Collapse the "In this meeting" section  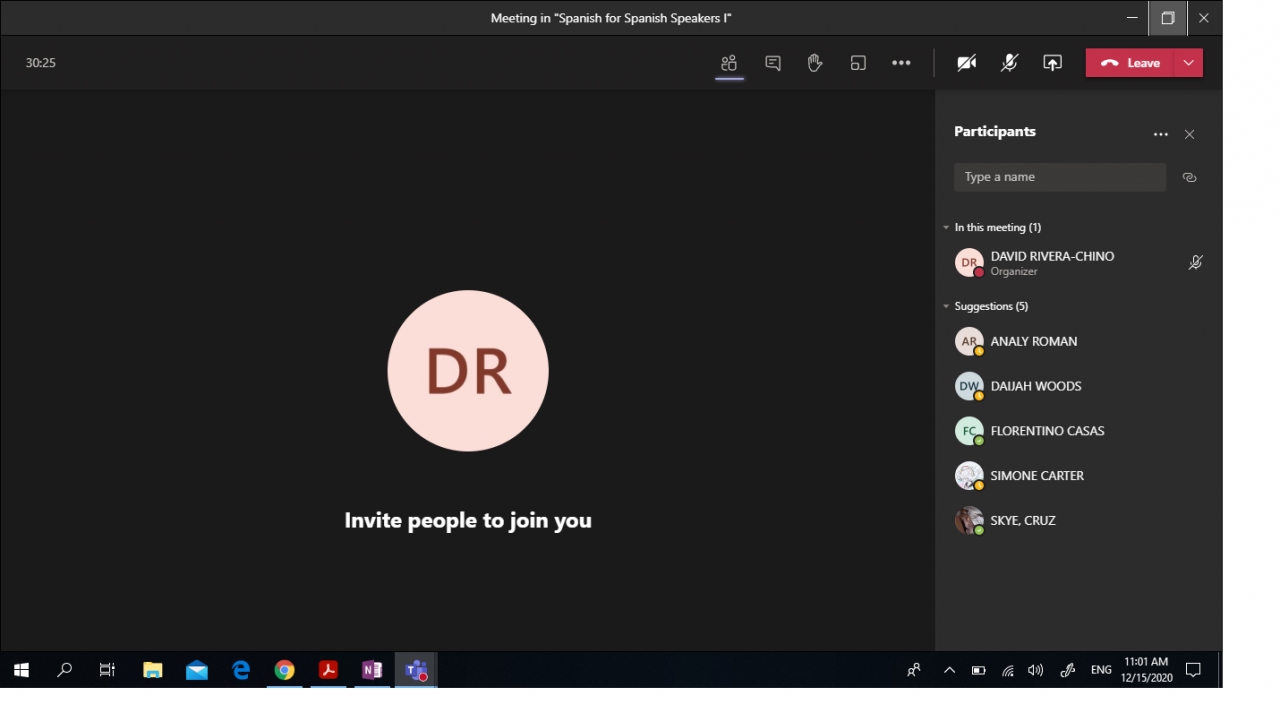(946, 228)
